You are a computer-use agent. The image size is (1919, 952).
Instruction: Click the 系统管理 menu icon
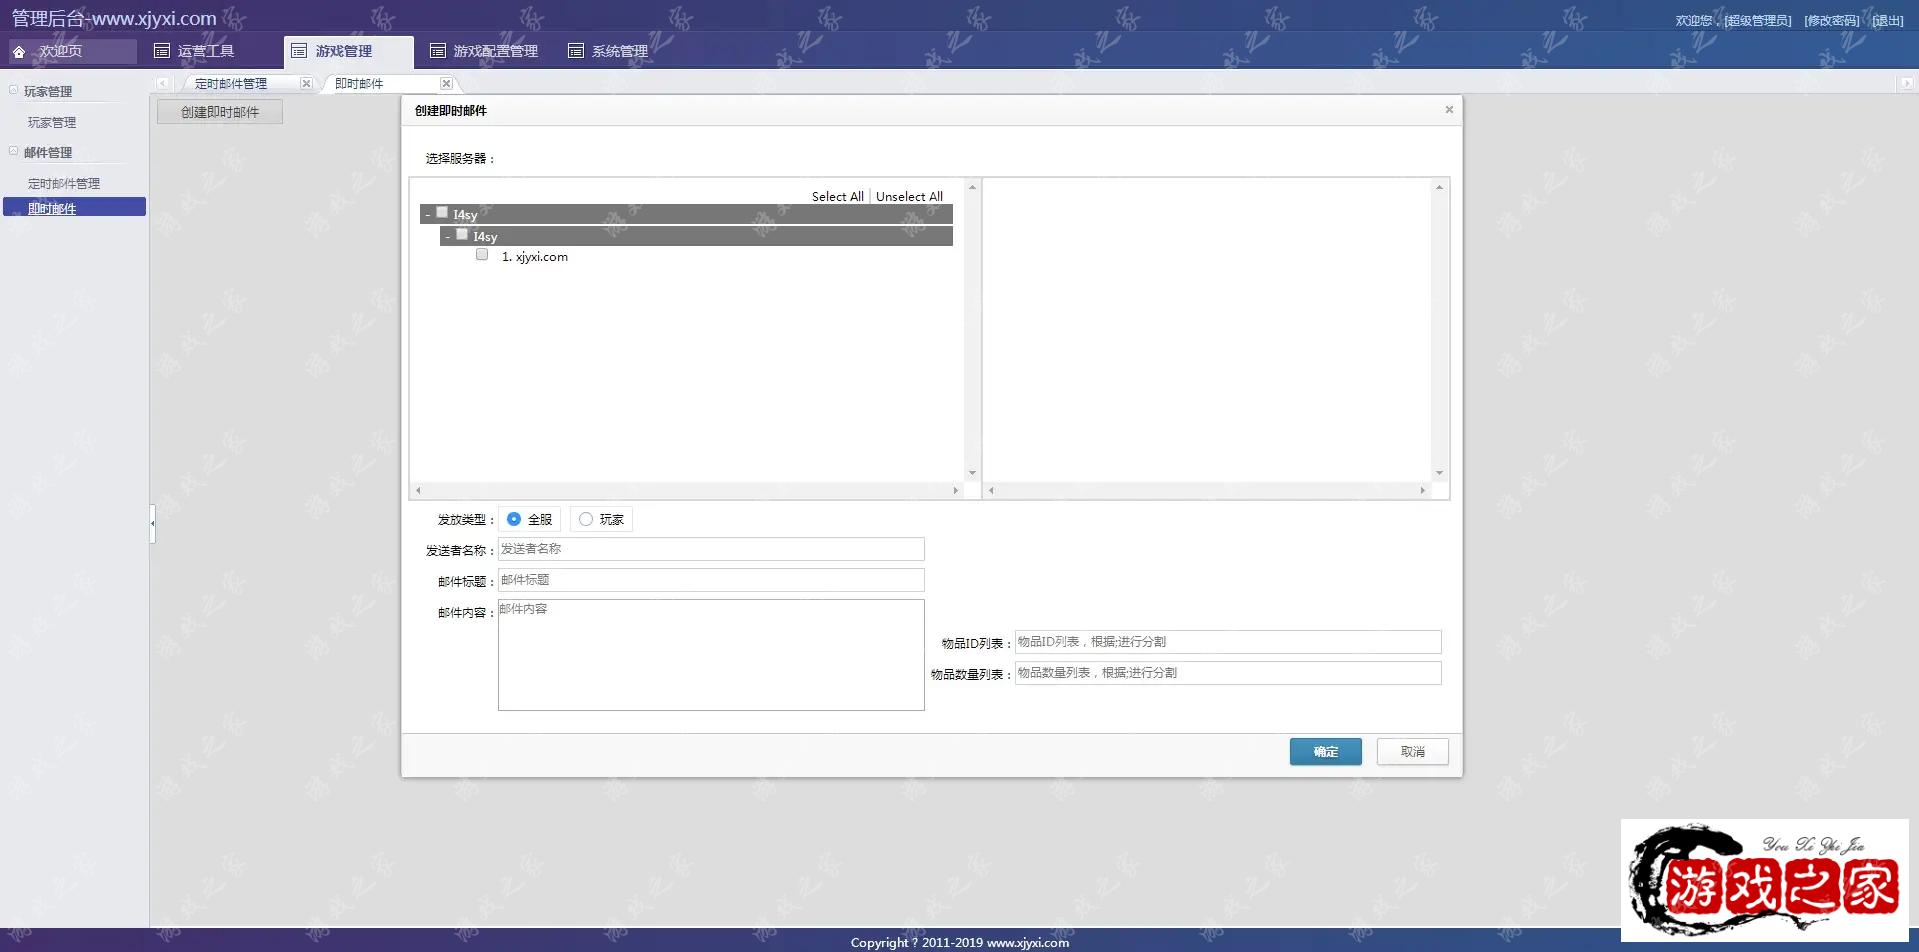[x=575, y=51]
